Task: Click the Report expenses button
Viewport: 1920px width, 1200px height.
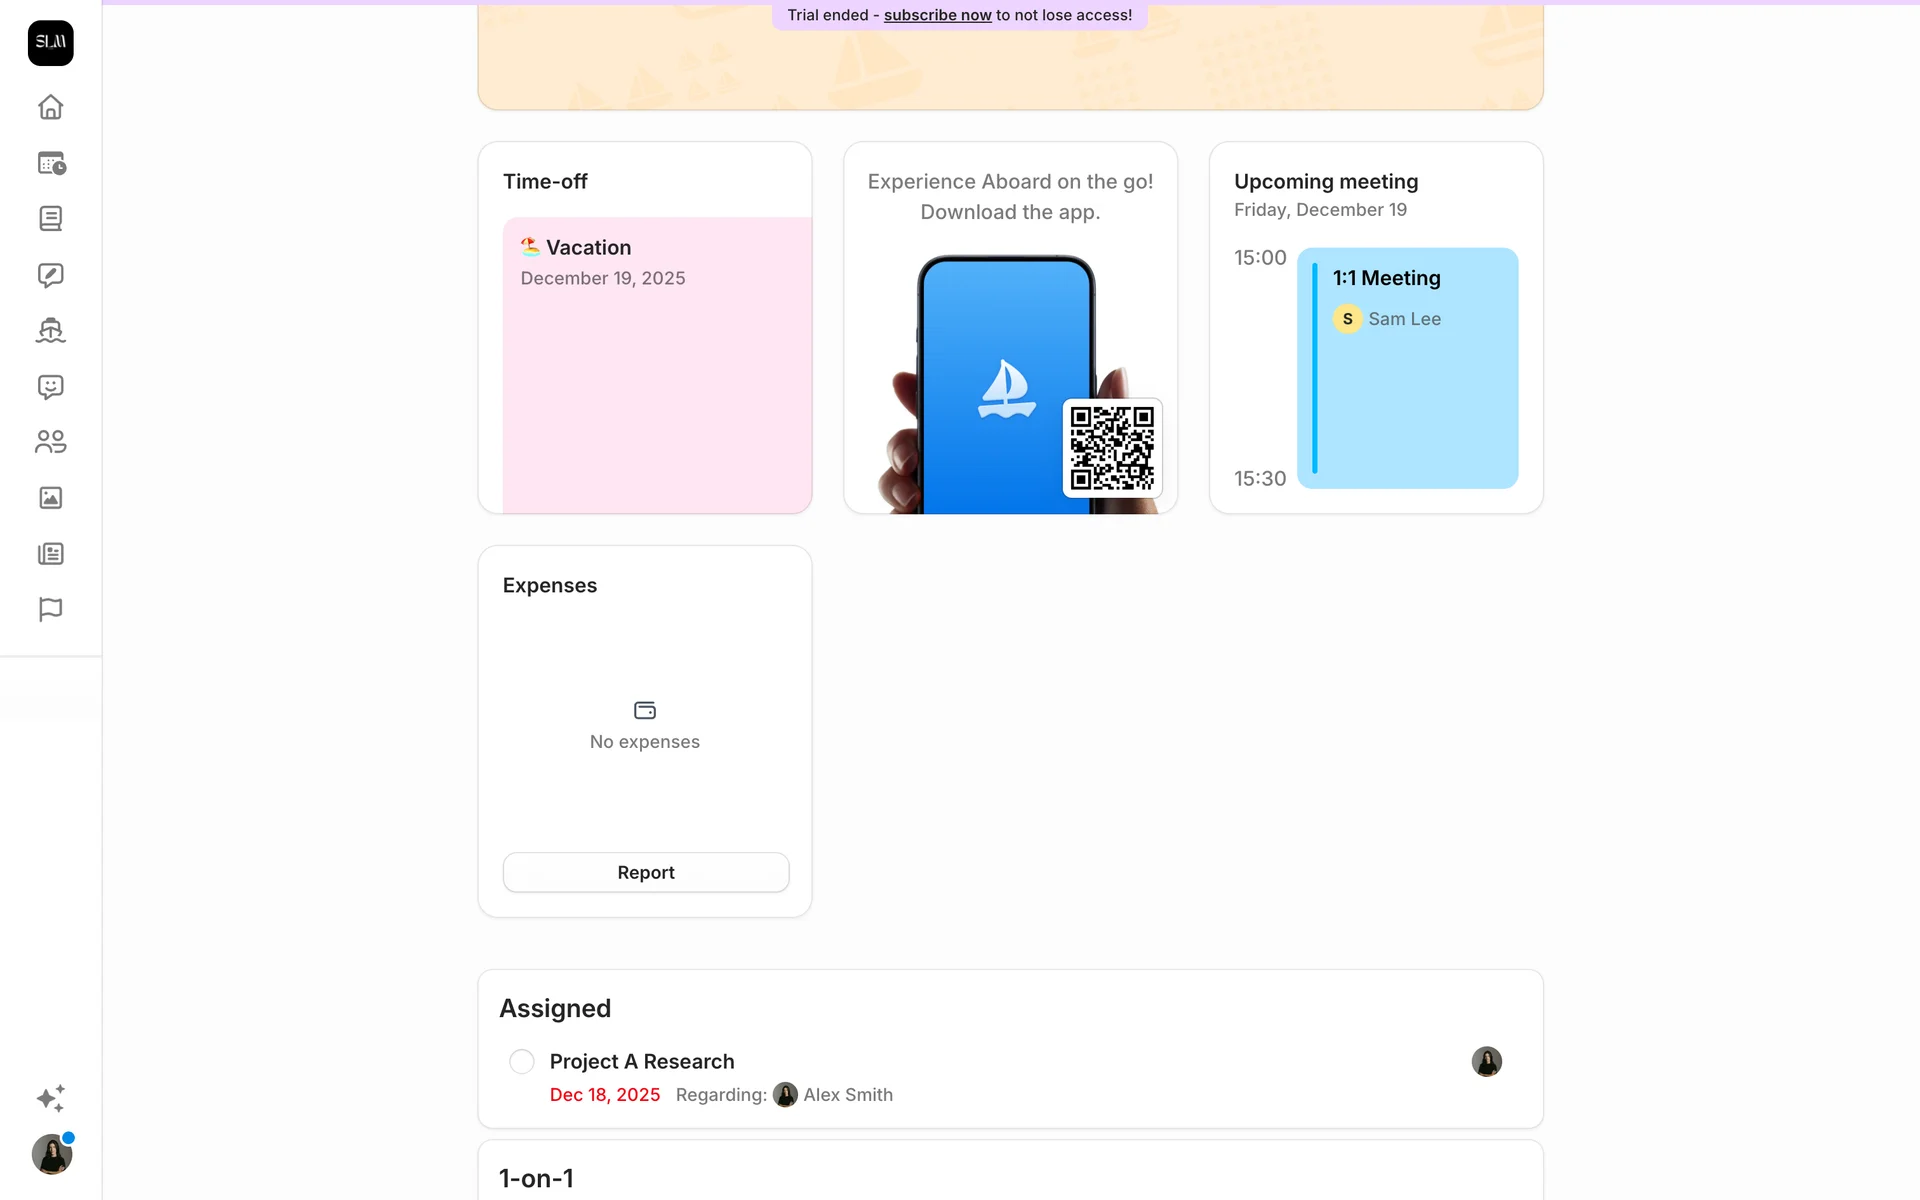Action: pos(646,872)
